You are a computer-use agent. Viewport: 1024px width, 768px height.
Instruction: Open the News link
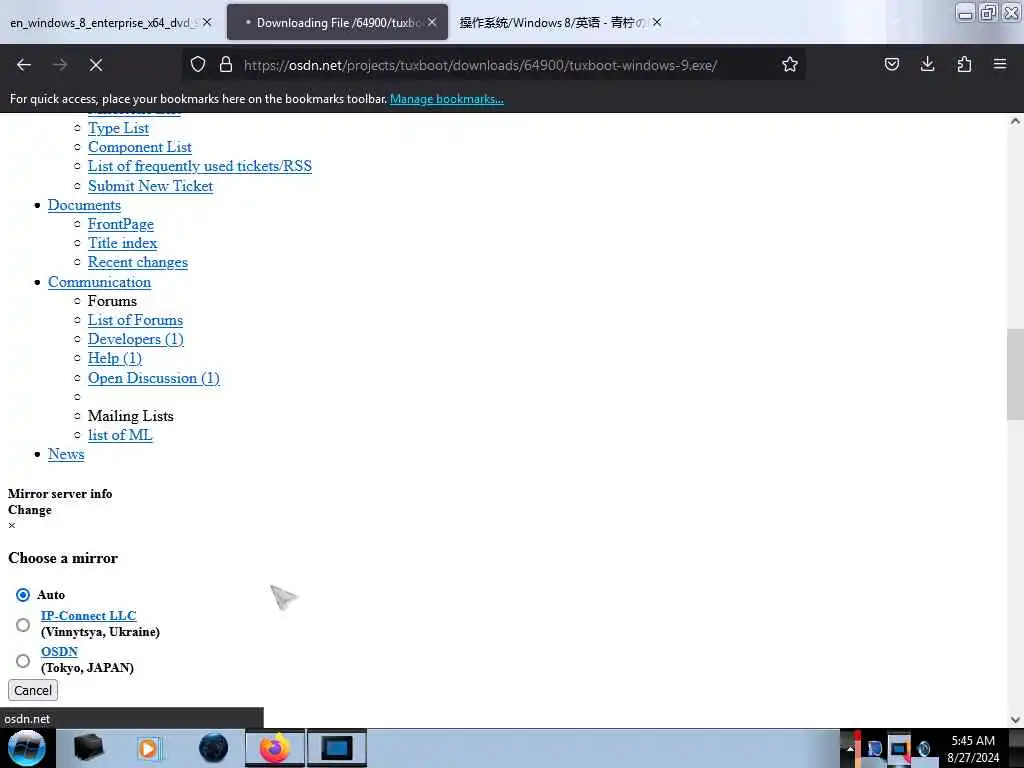pos(66,454)
